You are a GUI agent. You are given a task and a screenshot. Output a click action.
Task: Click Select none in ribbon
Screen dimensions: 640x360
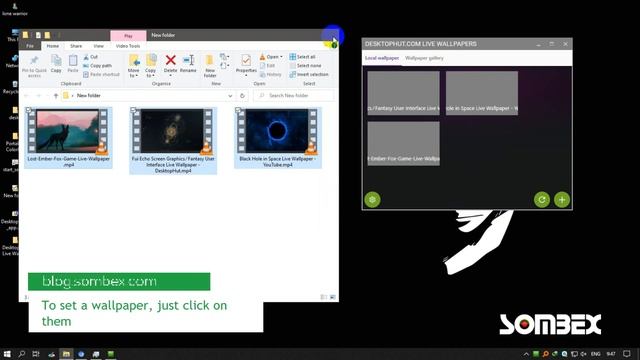[x=305, y=66]
